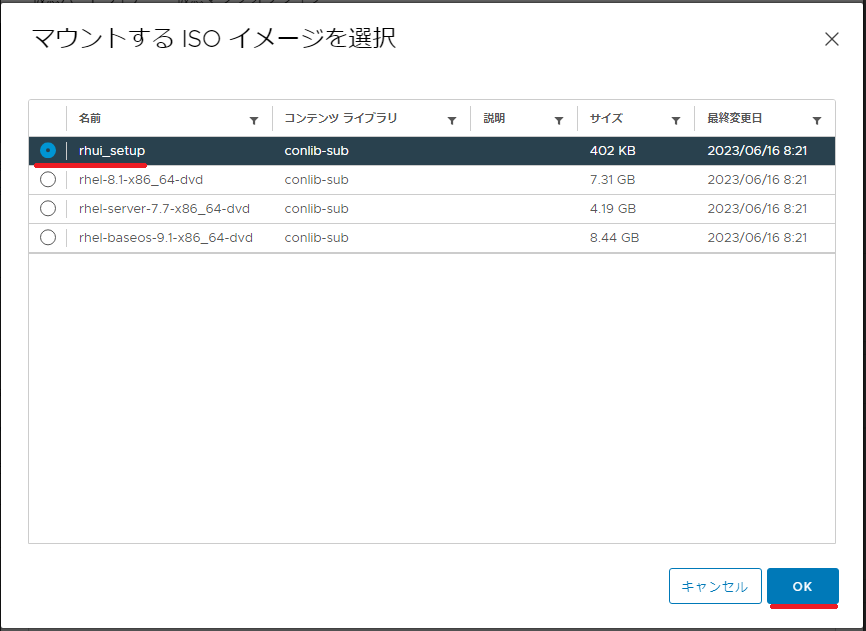Open filter for the 名前 column
The image size is (866, 631).
pos(254,120)
